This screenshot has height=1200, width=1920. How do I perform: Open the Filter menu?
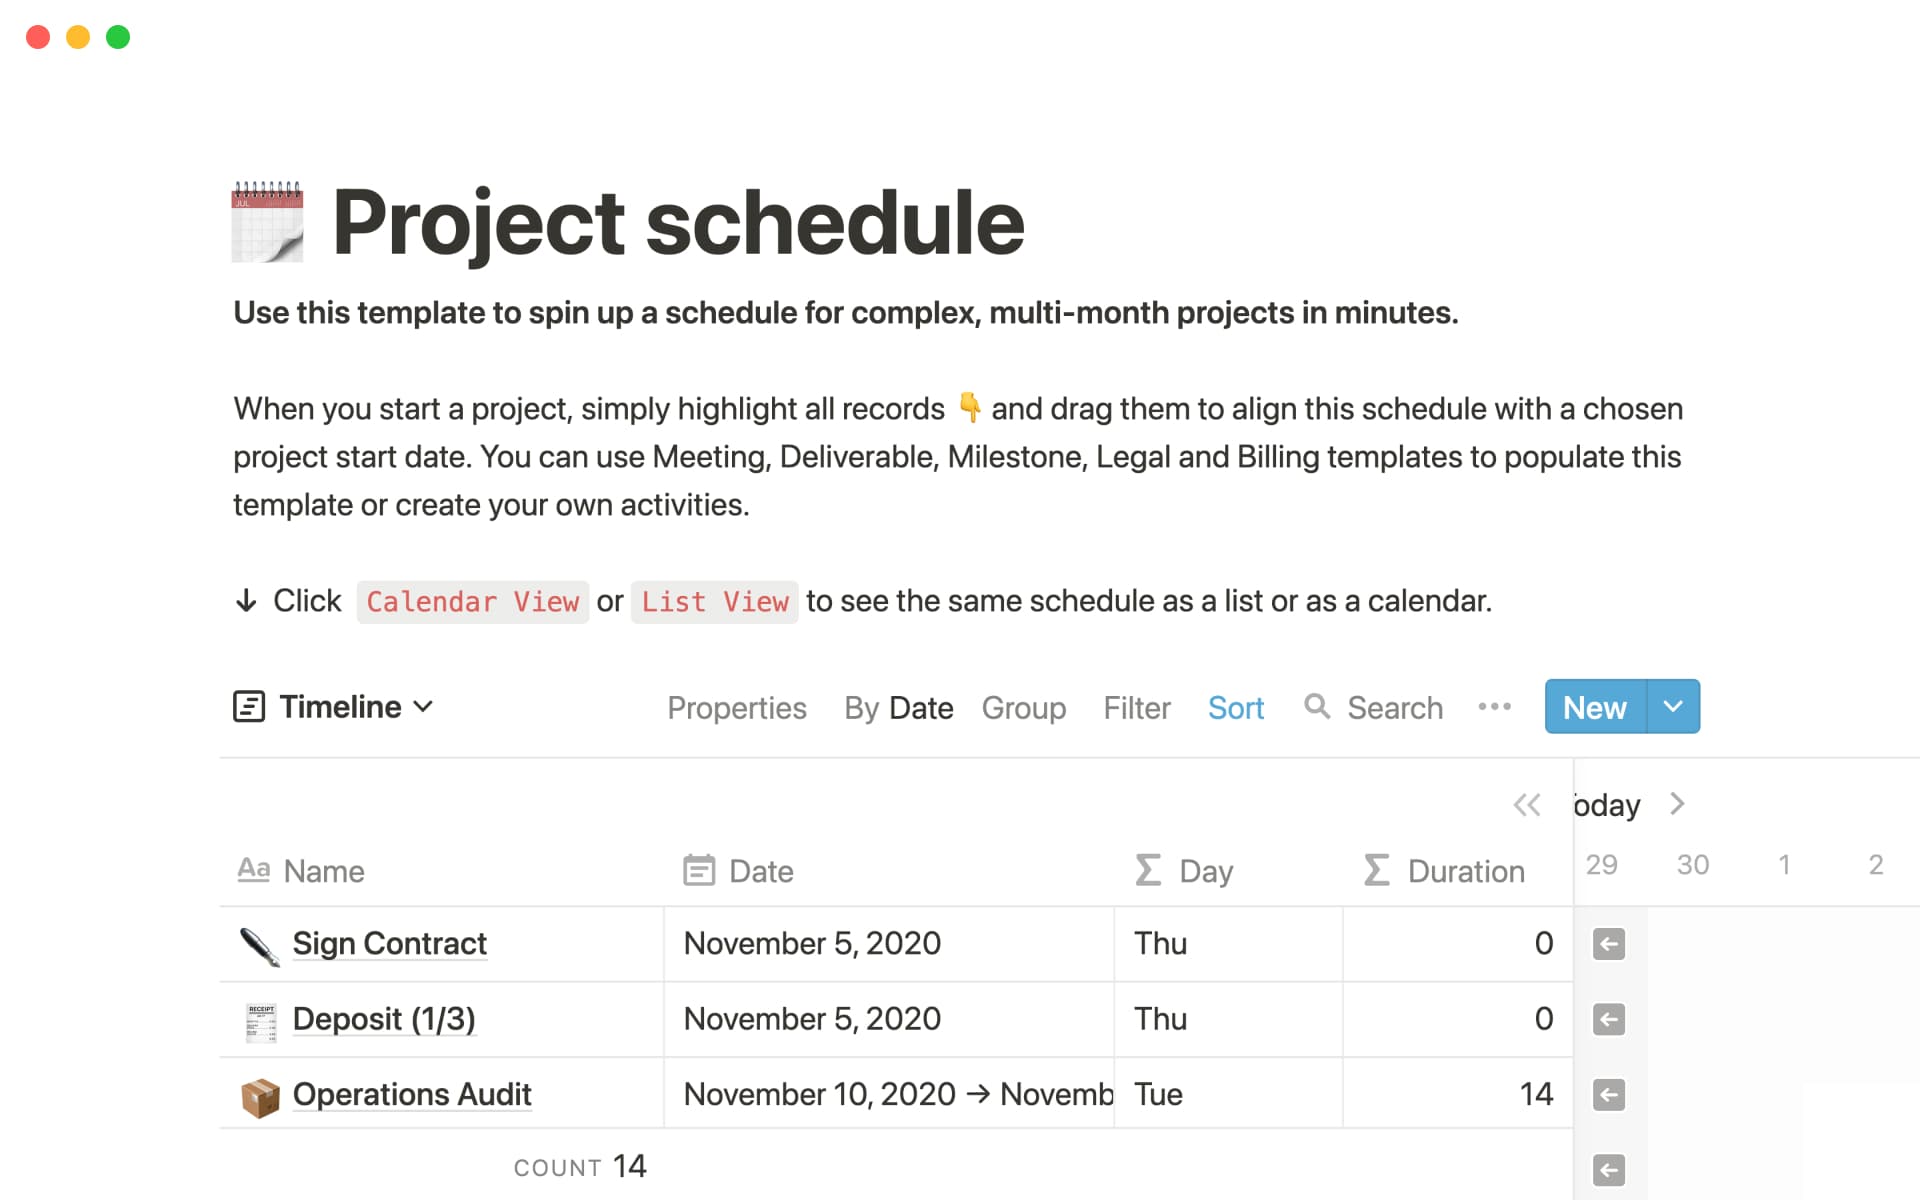1136,707
